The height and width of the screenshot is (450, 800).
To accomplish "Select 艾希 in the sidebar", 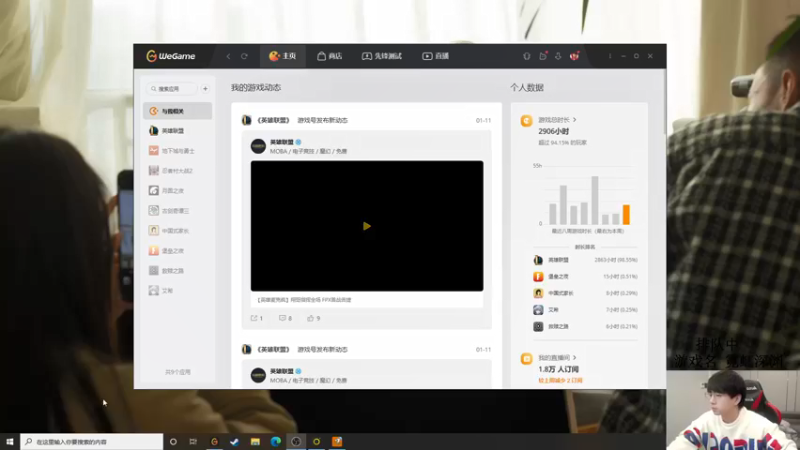I will click(178, 290).
